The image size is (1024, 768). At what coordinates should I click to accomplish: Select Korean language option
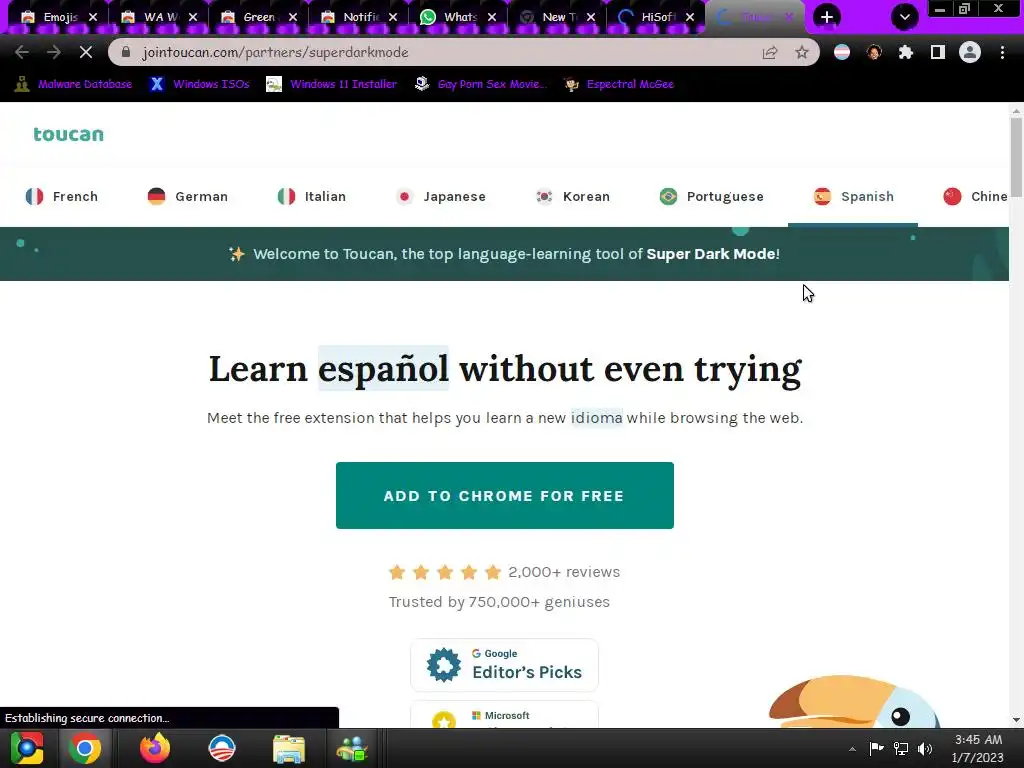click(573, 197)
